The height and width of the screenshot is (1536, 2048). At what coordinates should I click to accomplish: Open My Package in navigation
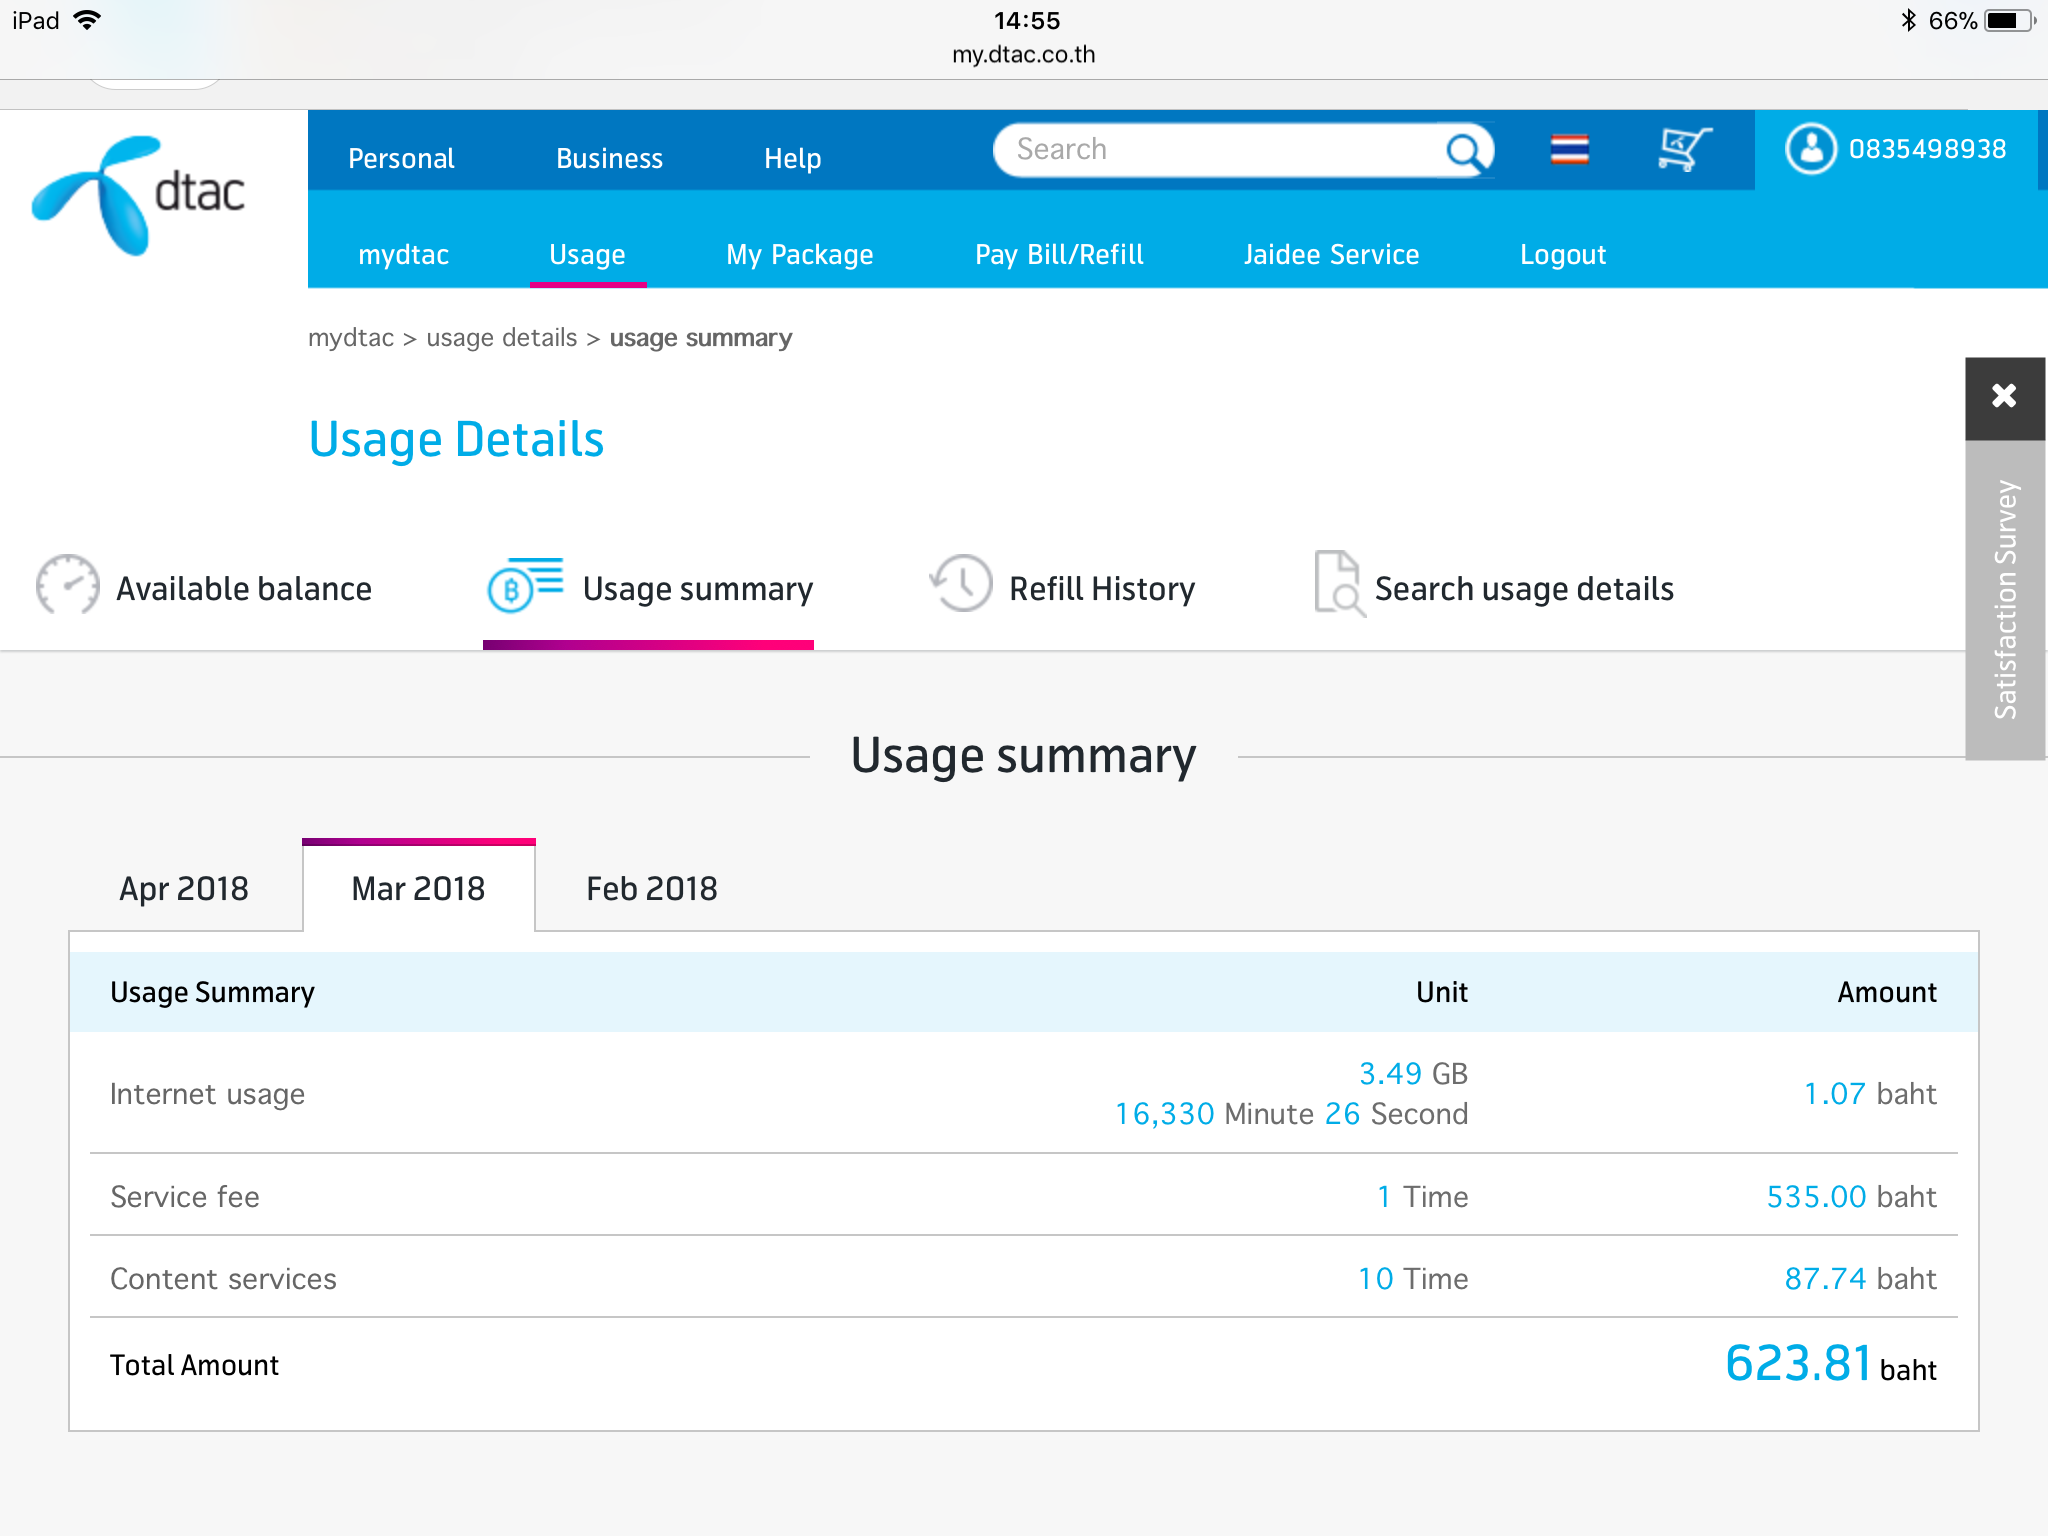pyautogui.click(x=800, y=255)
